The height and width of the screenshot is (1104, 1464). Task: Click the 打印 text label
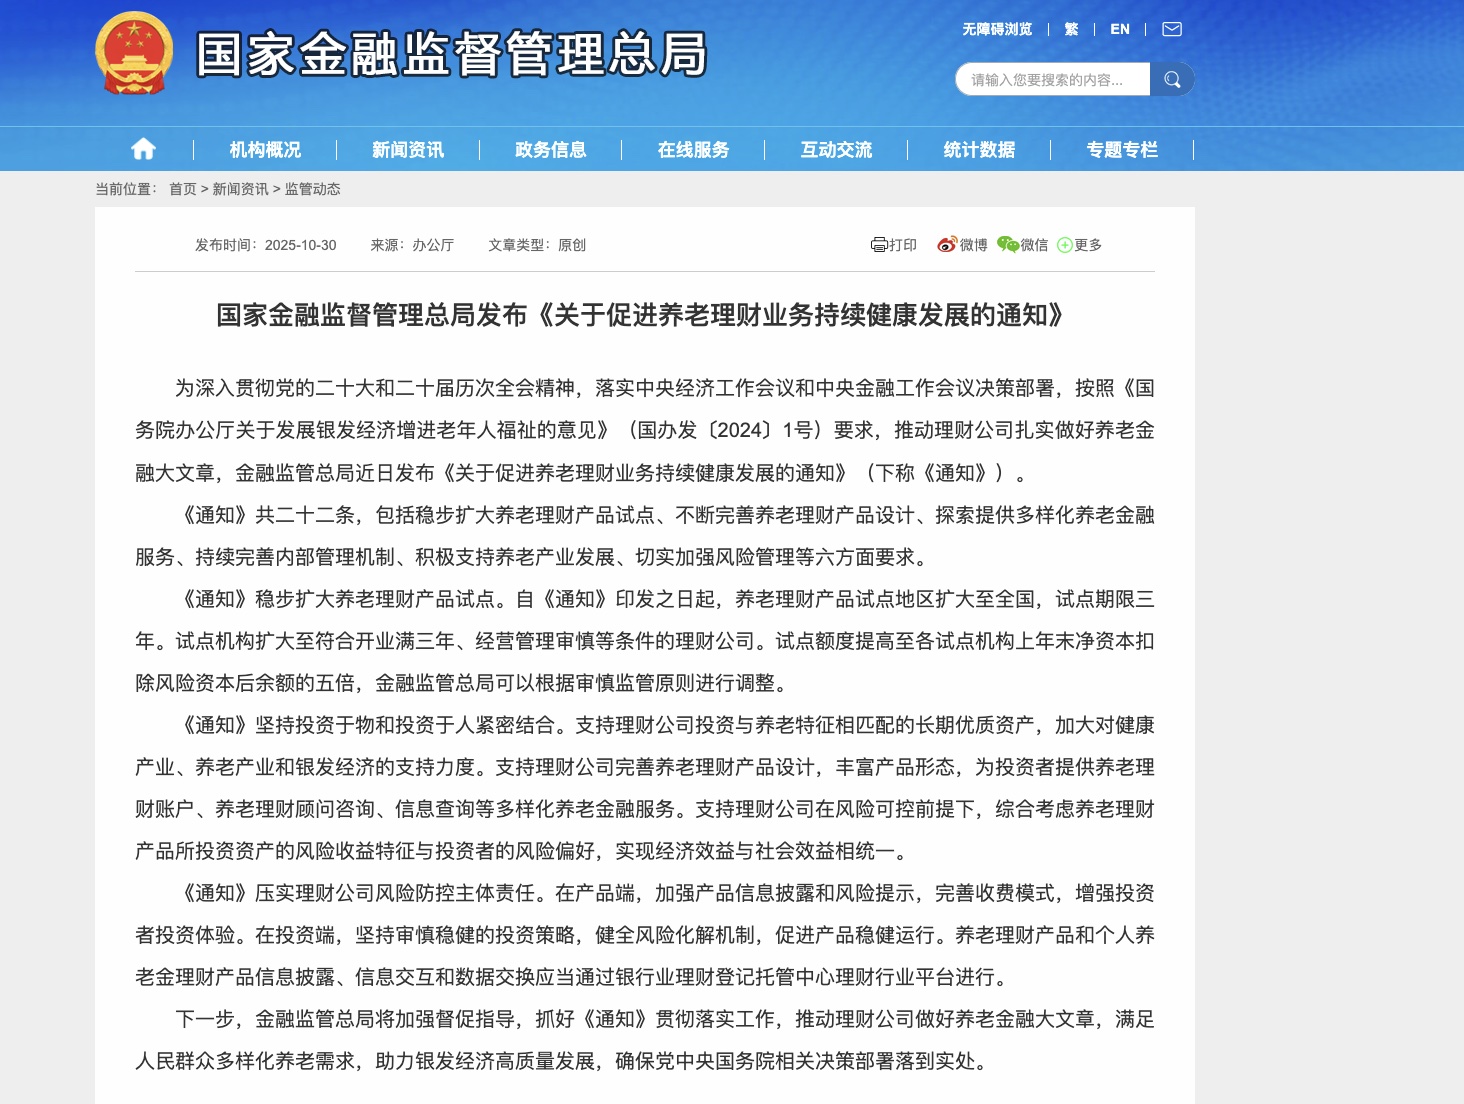[903, 245]
